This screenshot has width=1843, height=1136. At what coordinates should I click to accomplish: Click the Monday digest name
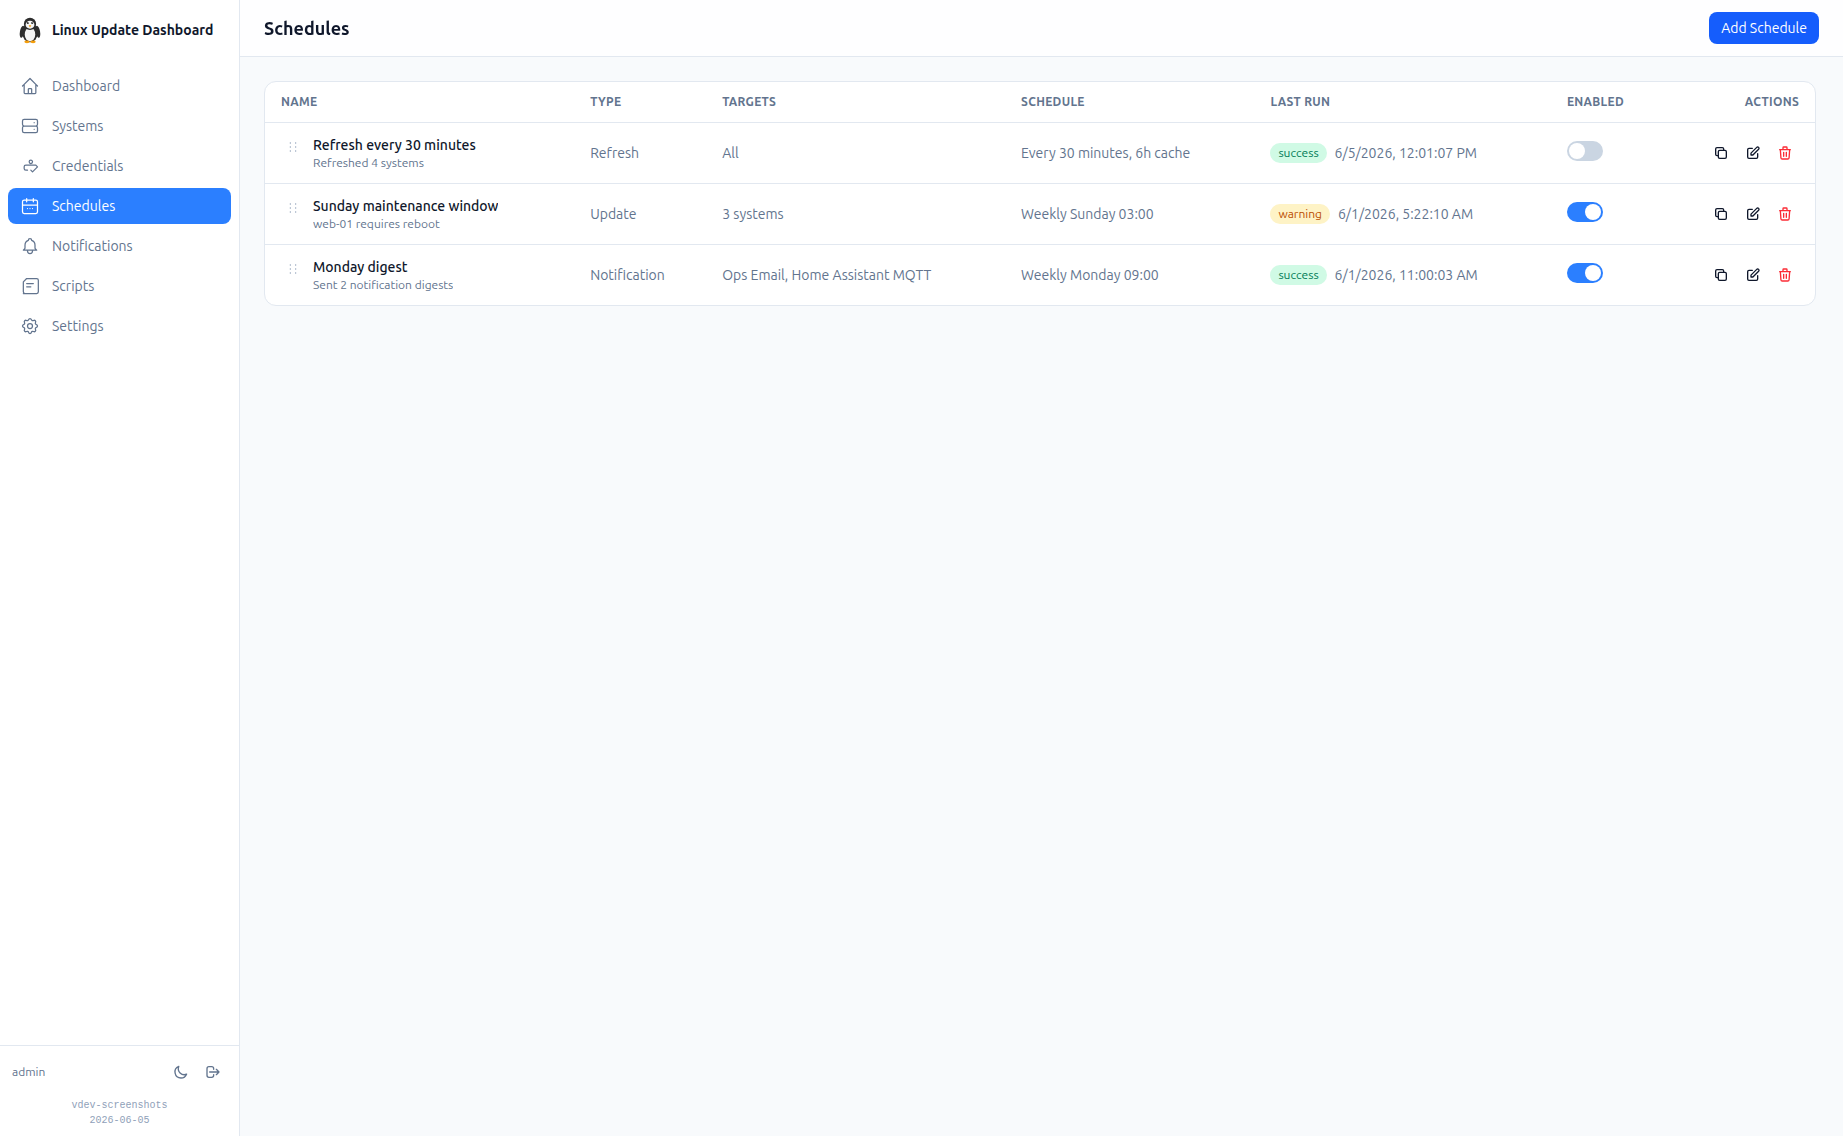[x=360, y=267]
